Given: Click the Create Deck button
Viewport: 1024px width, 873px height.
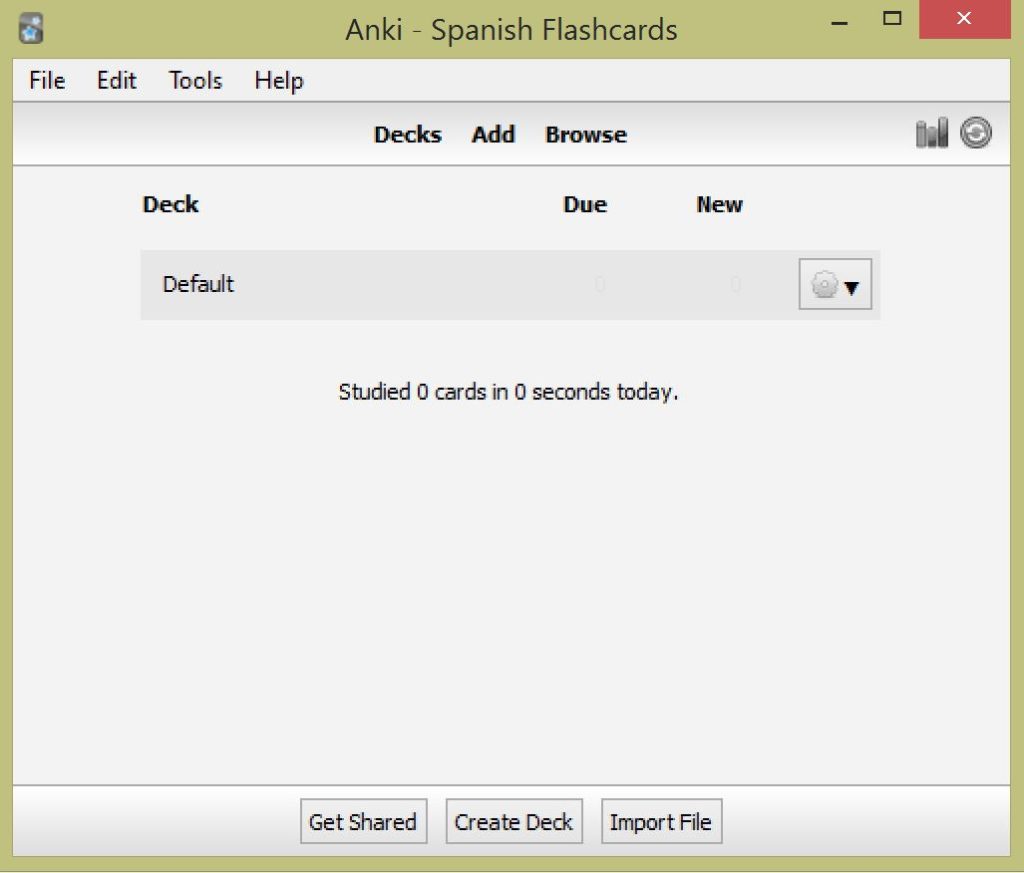Looking at the screenshot, I should (x=514, y=821).
